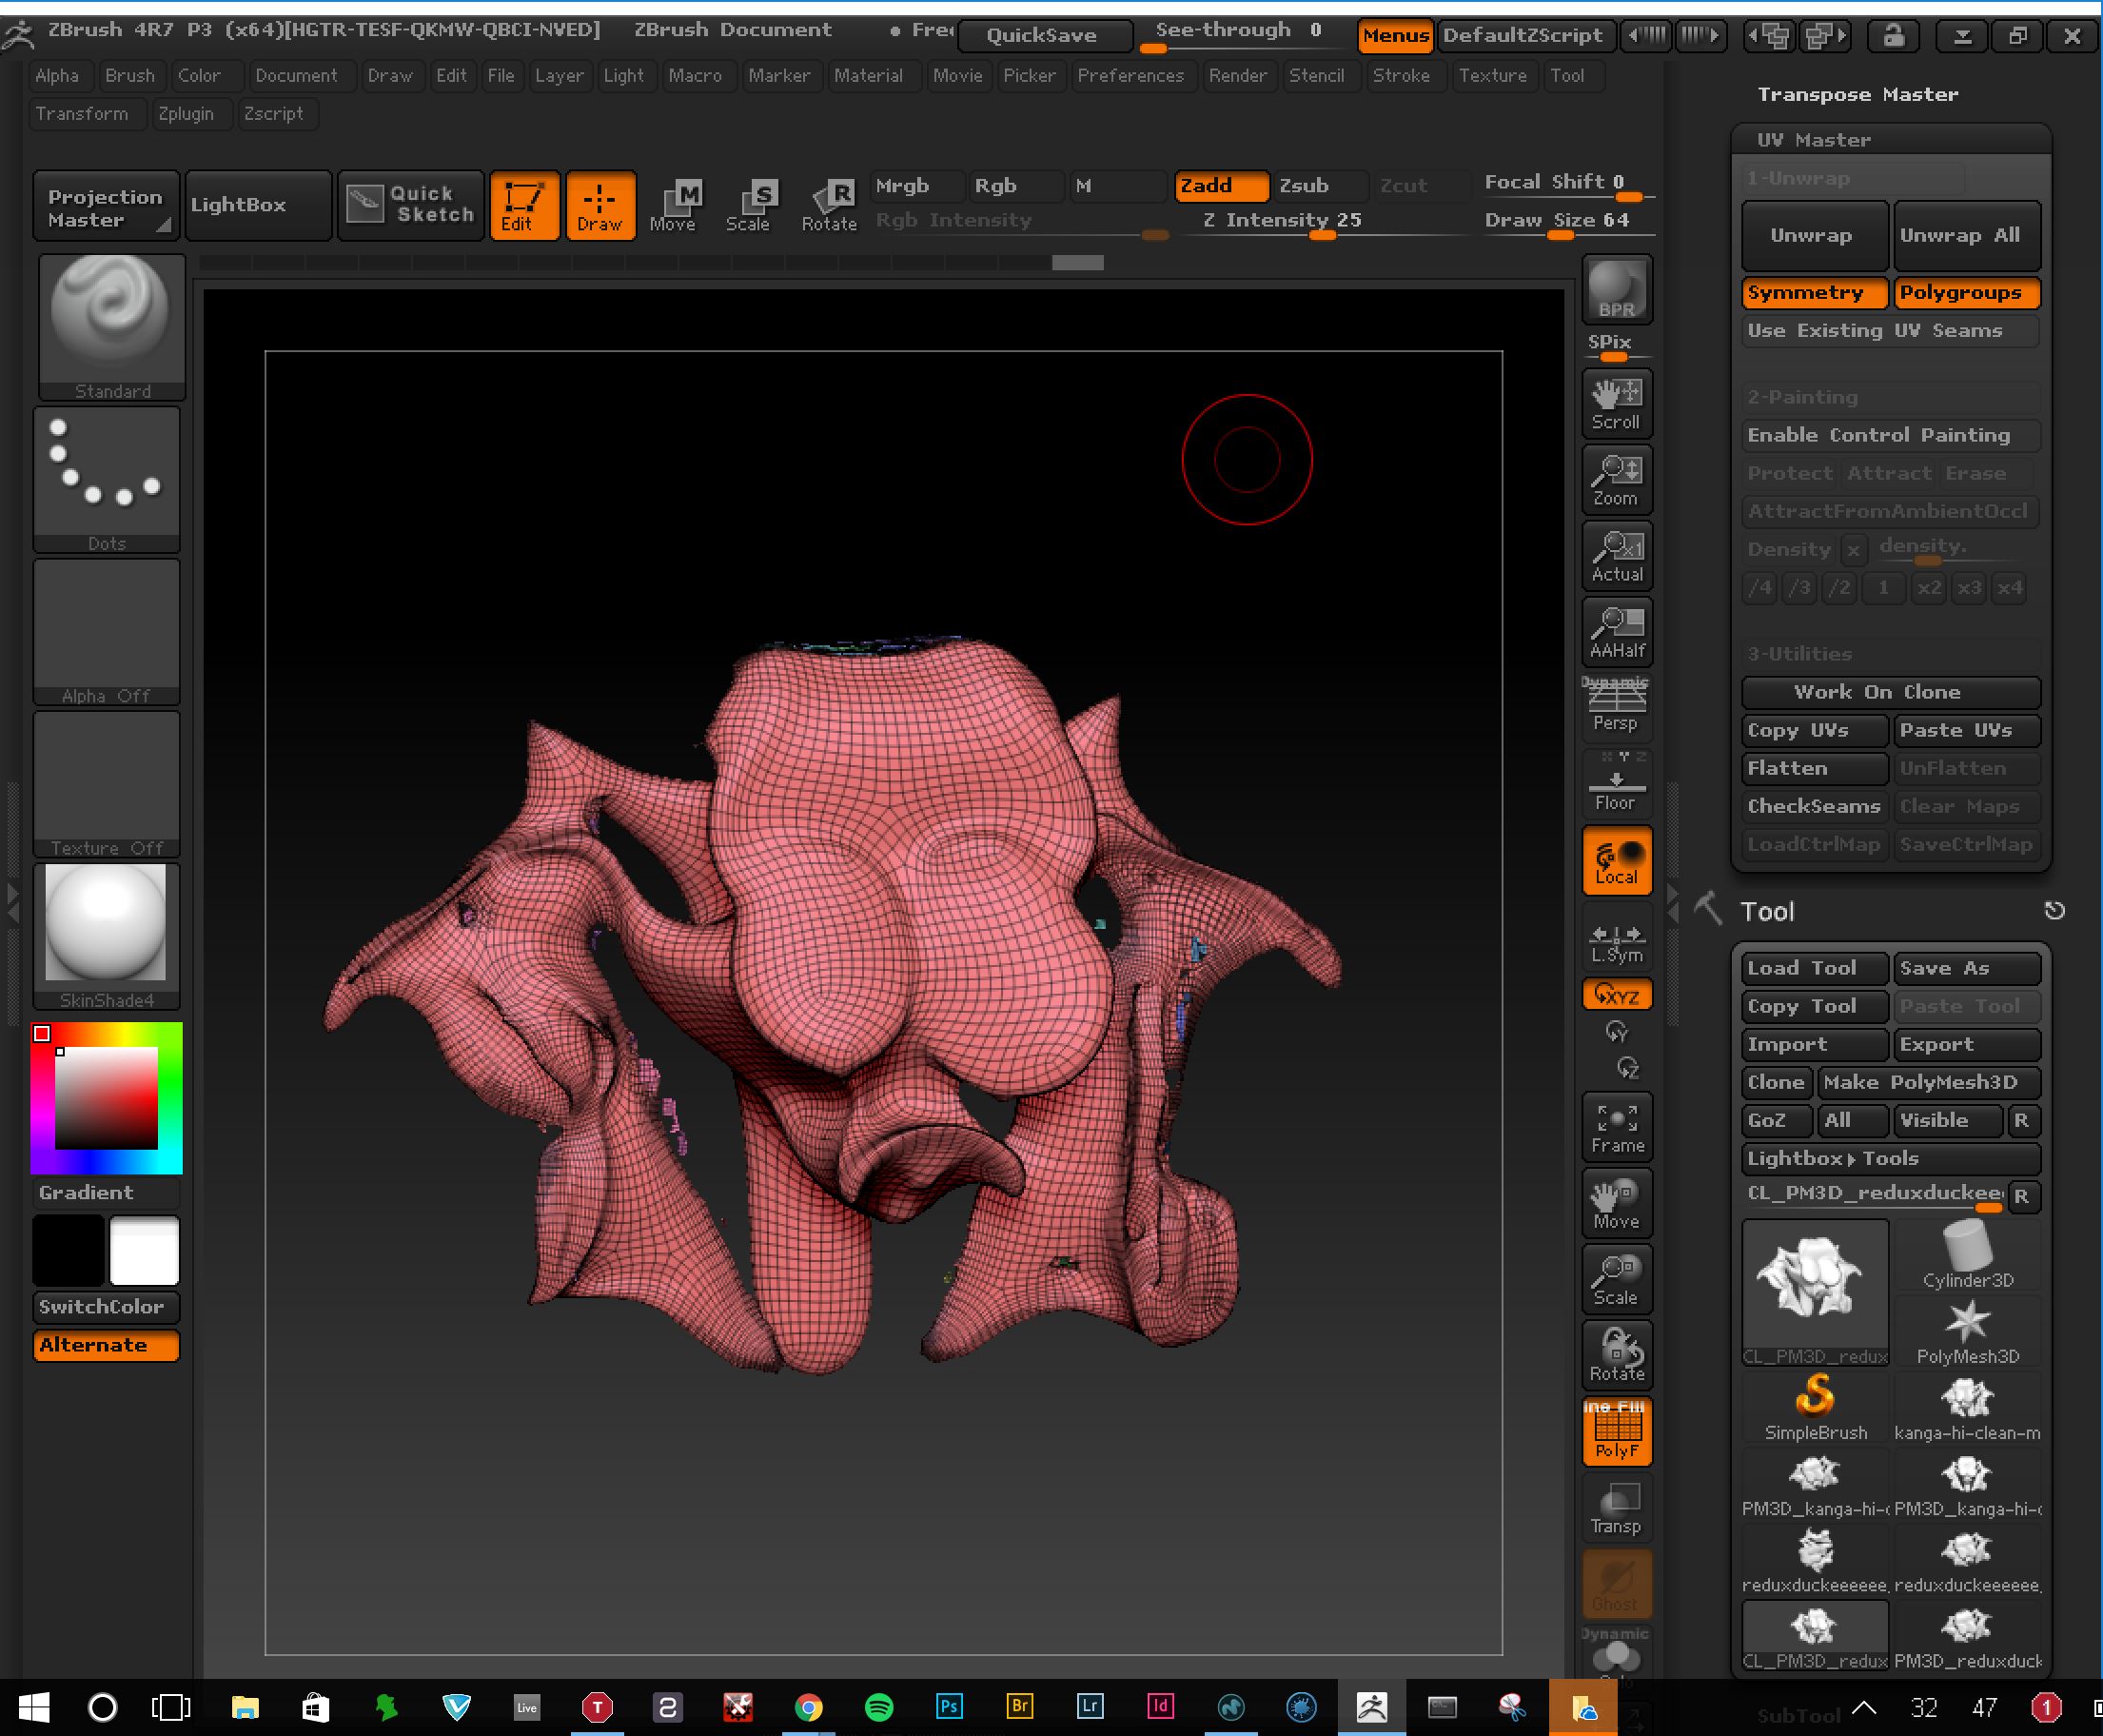Toggle Persp perspective view
This screenshot has width=2103, height=1736.
(x=1616, y=708)
